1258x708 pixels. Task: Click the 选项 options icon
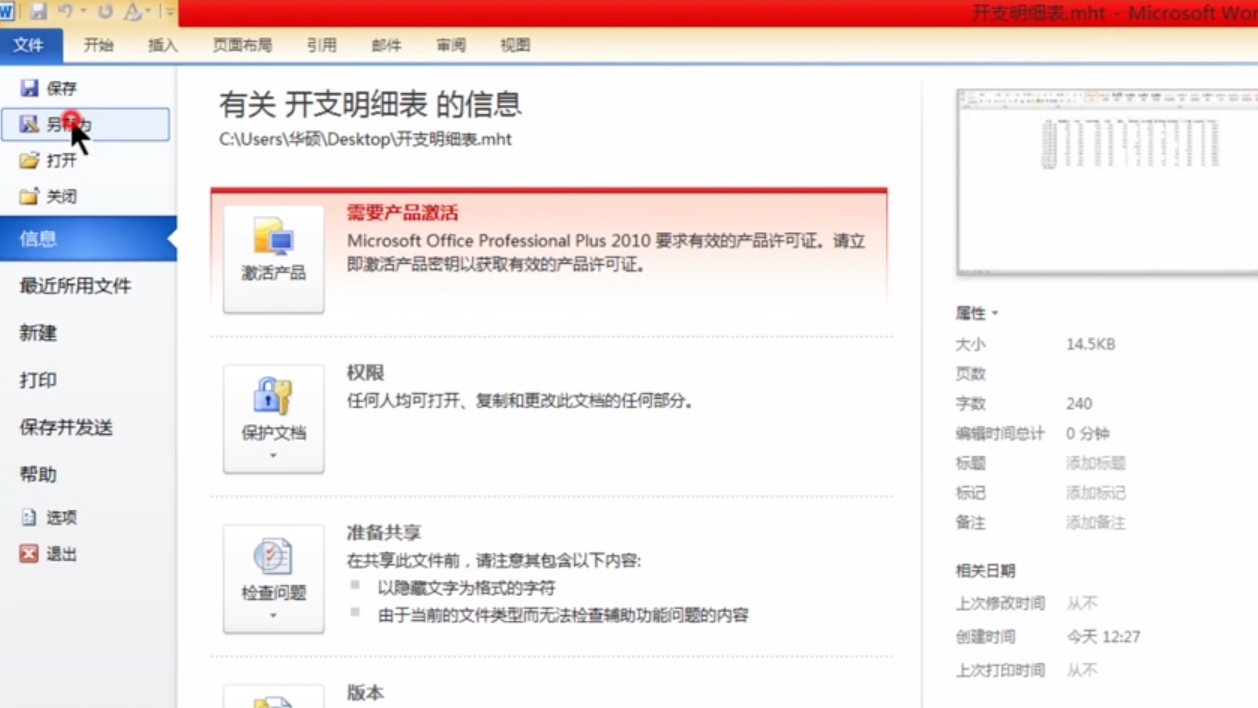[29, 517]
